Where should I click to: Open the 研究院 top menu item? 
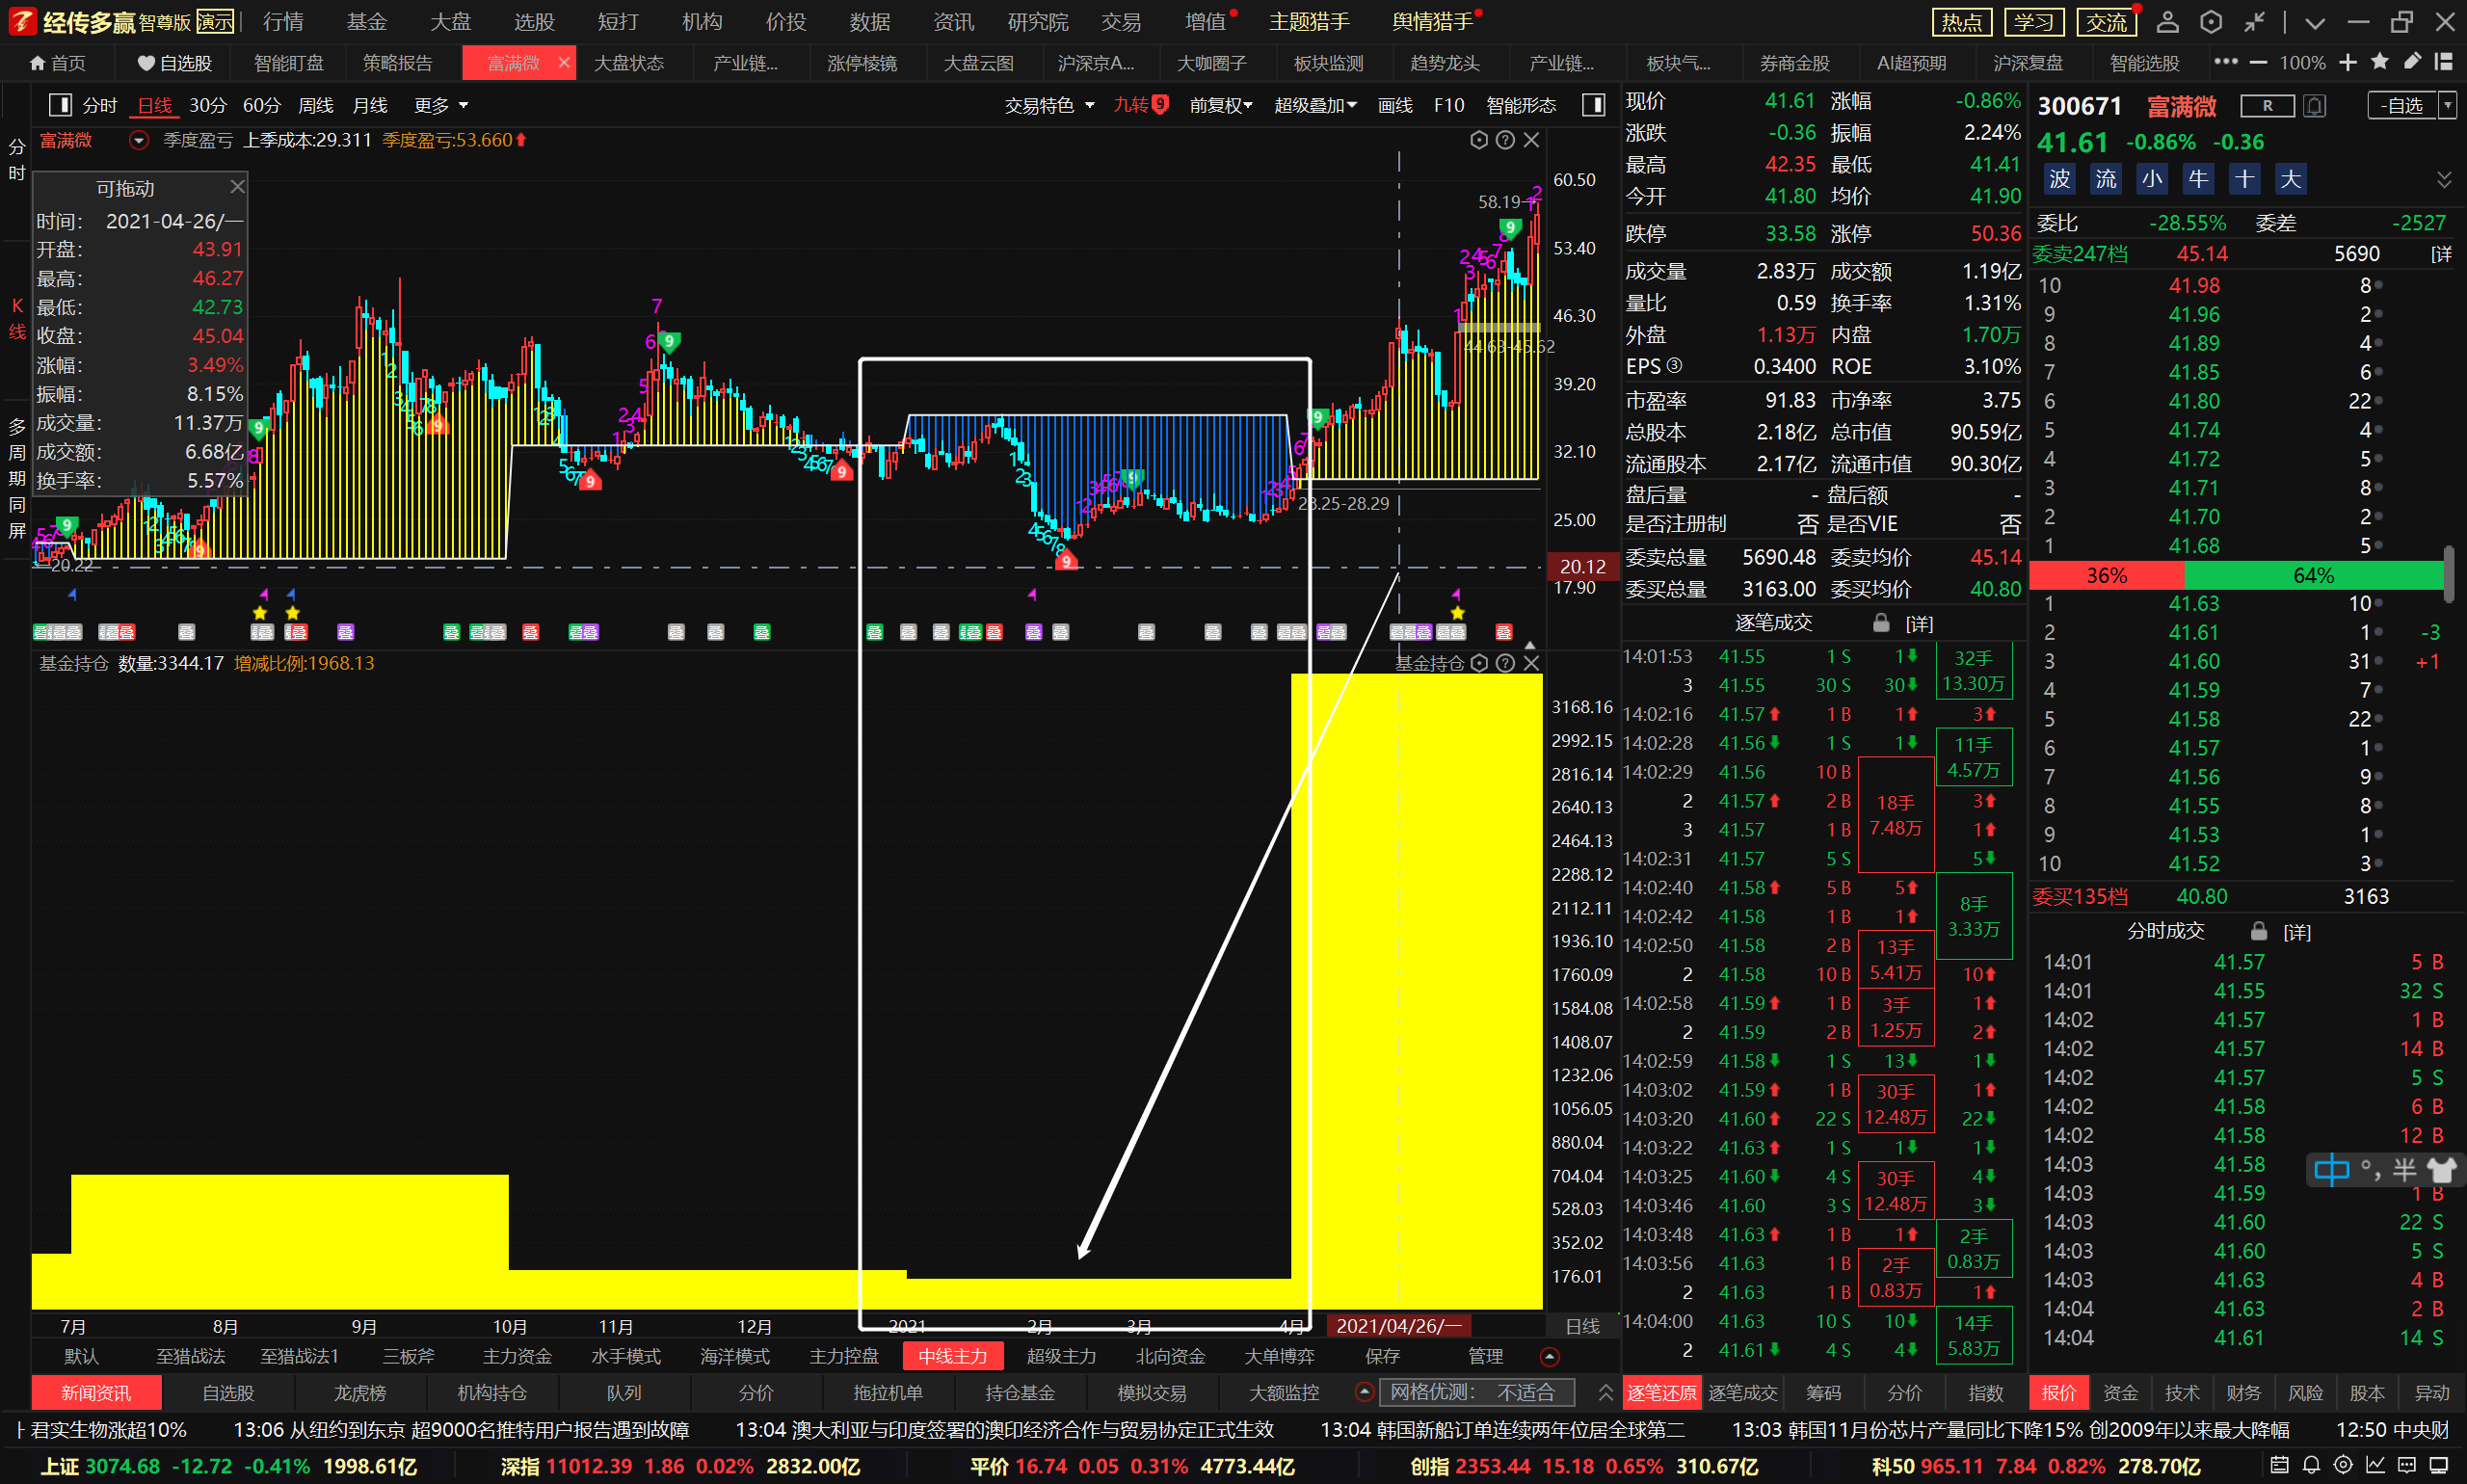coord(1037,22)
